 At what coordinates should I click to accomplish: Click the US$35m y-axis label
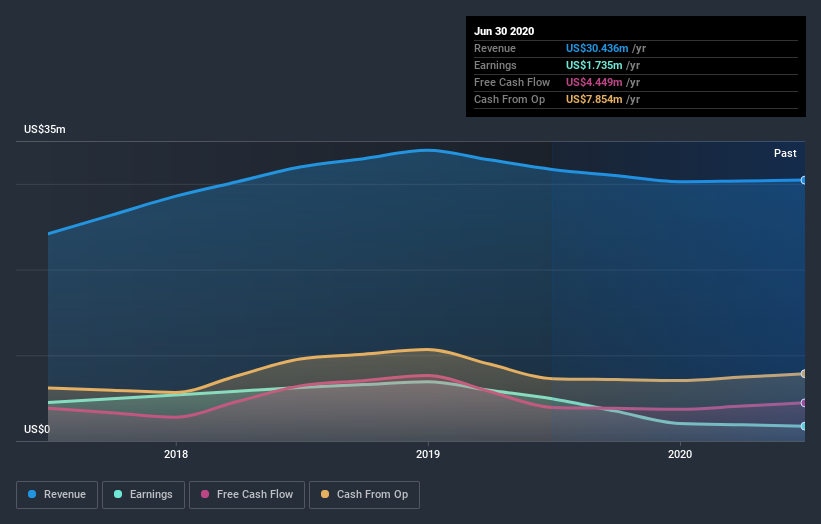(45, 129)
